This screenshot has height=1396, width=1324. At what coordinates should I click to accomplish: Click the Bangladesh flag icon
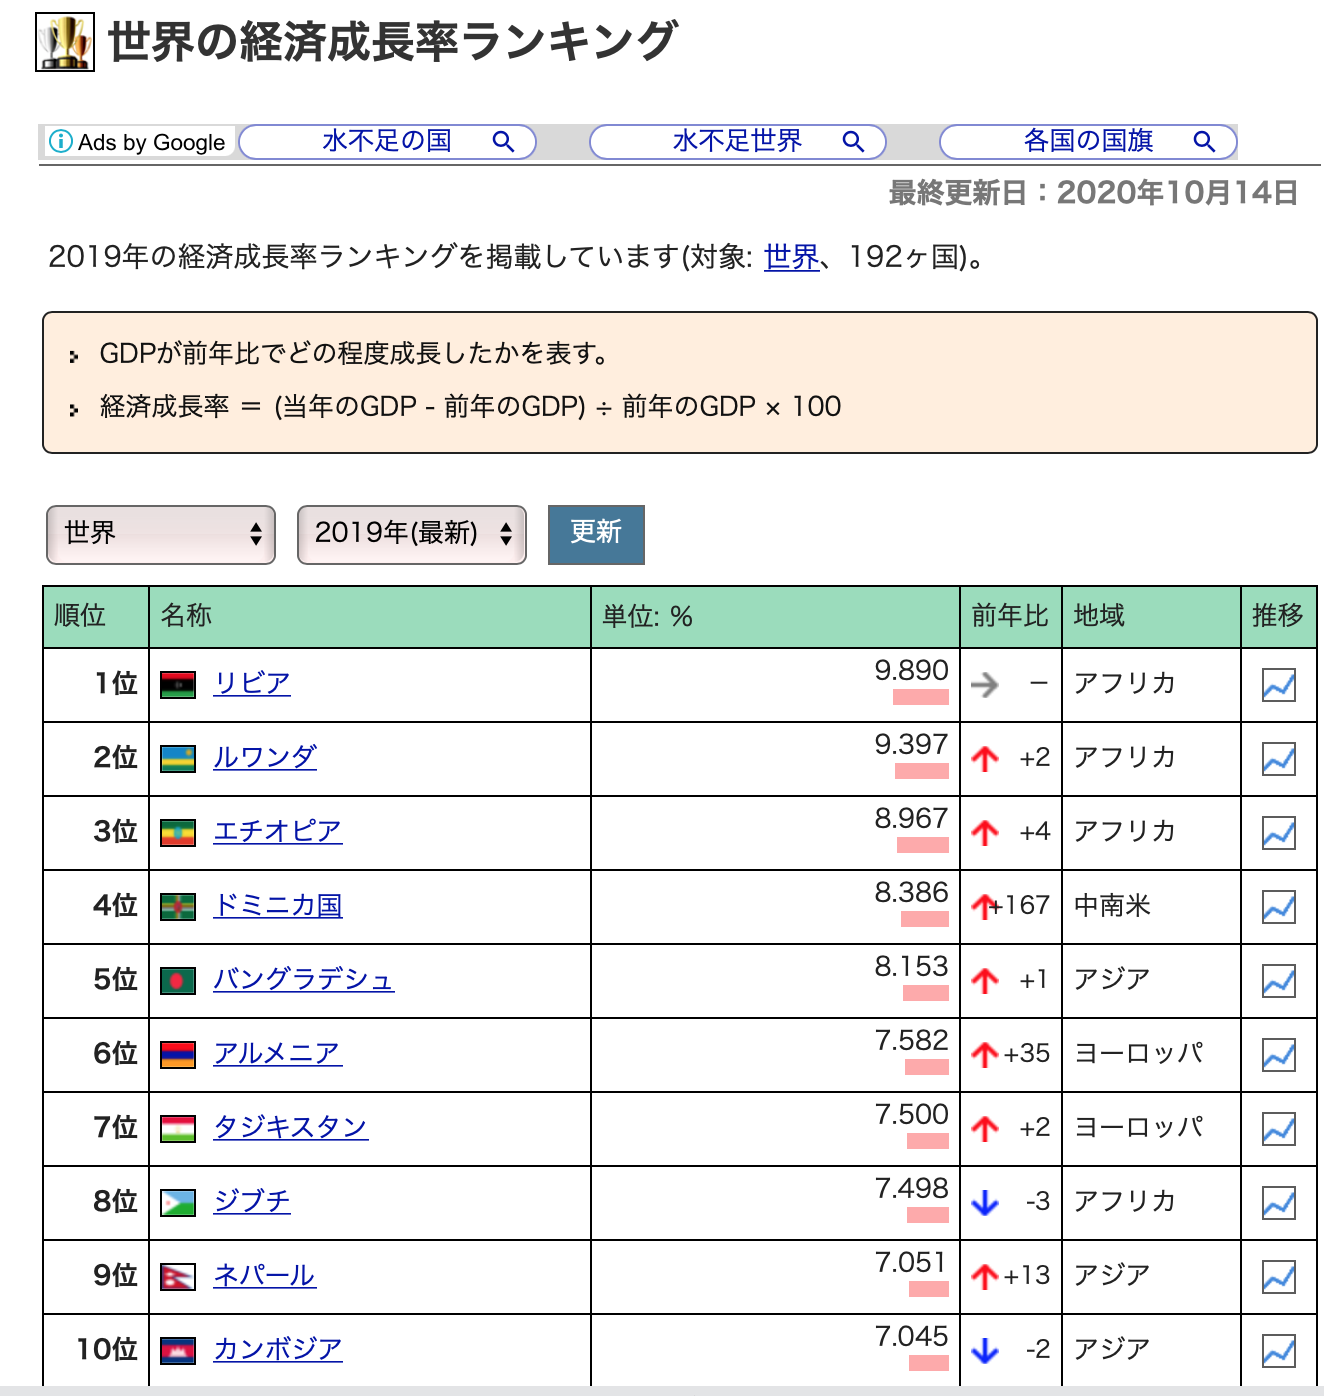tap(178, 981)
